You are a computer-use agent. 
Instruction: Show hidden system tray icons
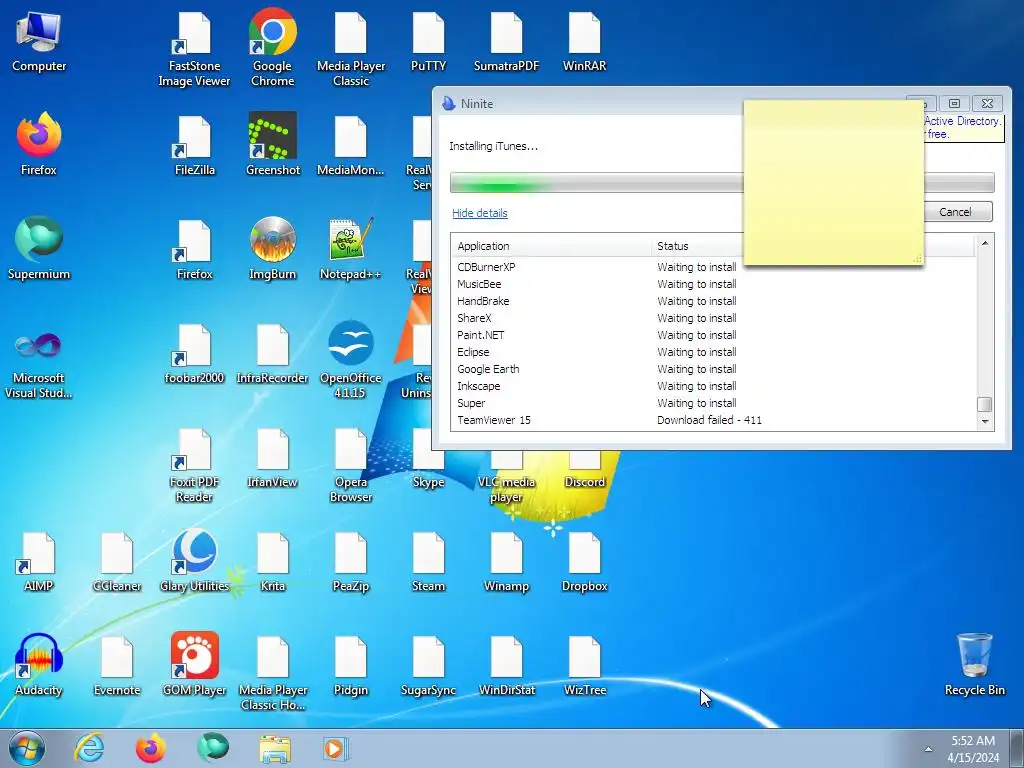click(928, 749)
